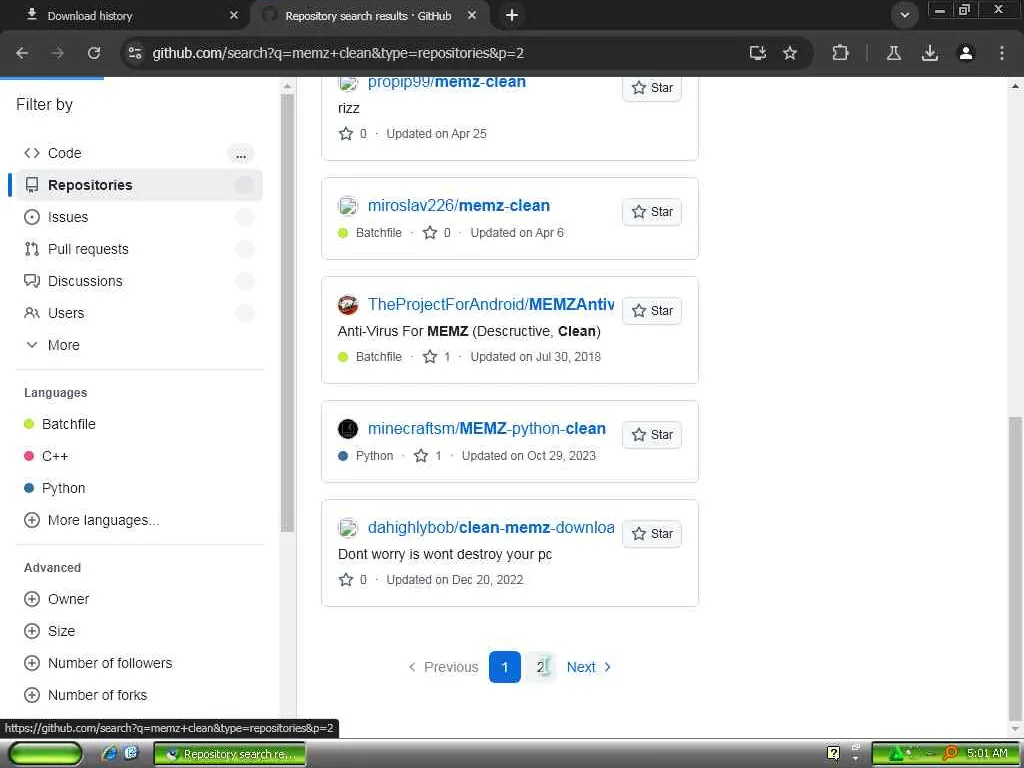Click the address bar URL

[338, 53]
